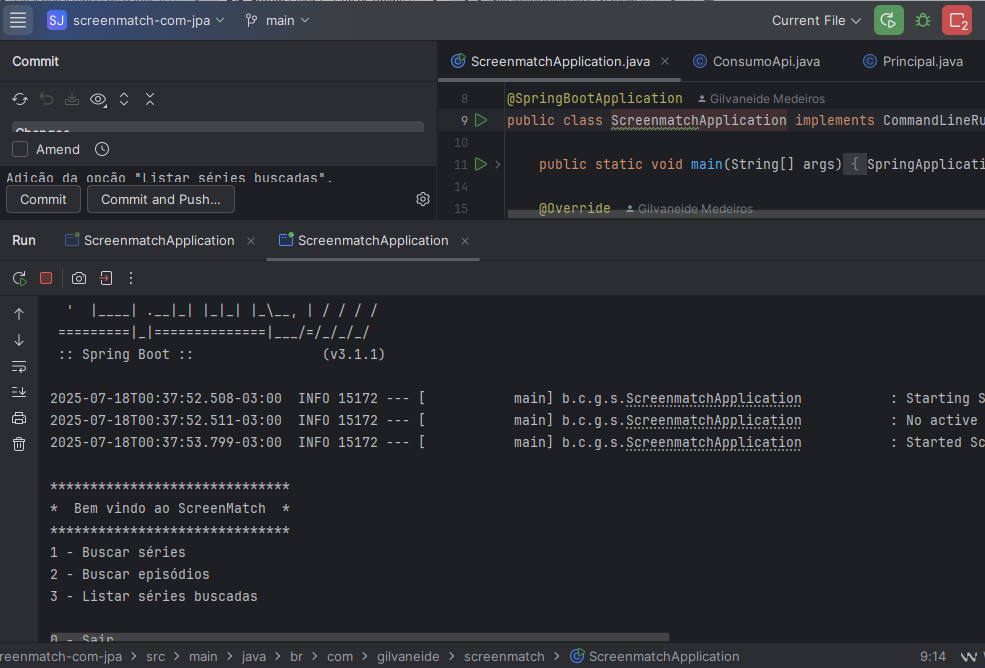This screenshot has width=985, height=668.
Task: Click the Gilvaneide Medeiros author hint on line 8
Action: 761,99
